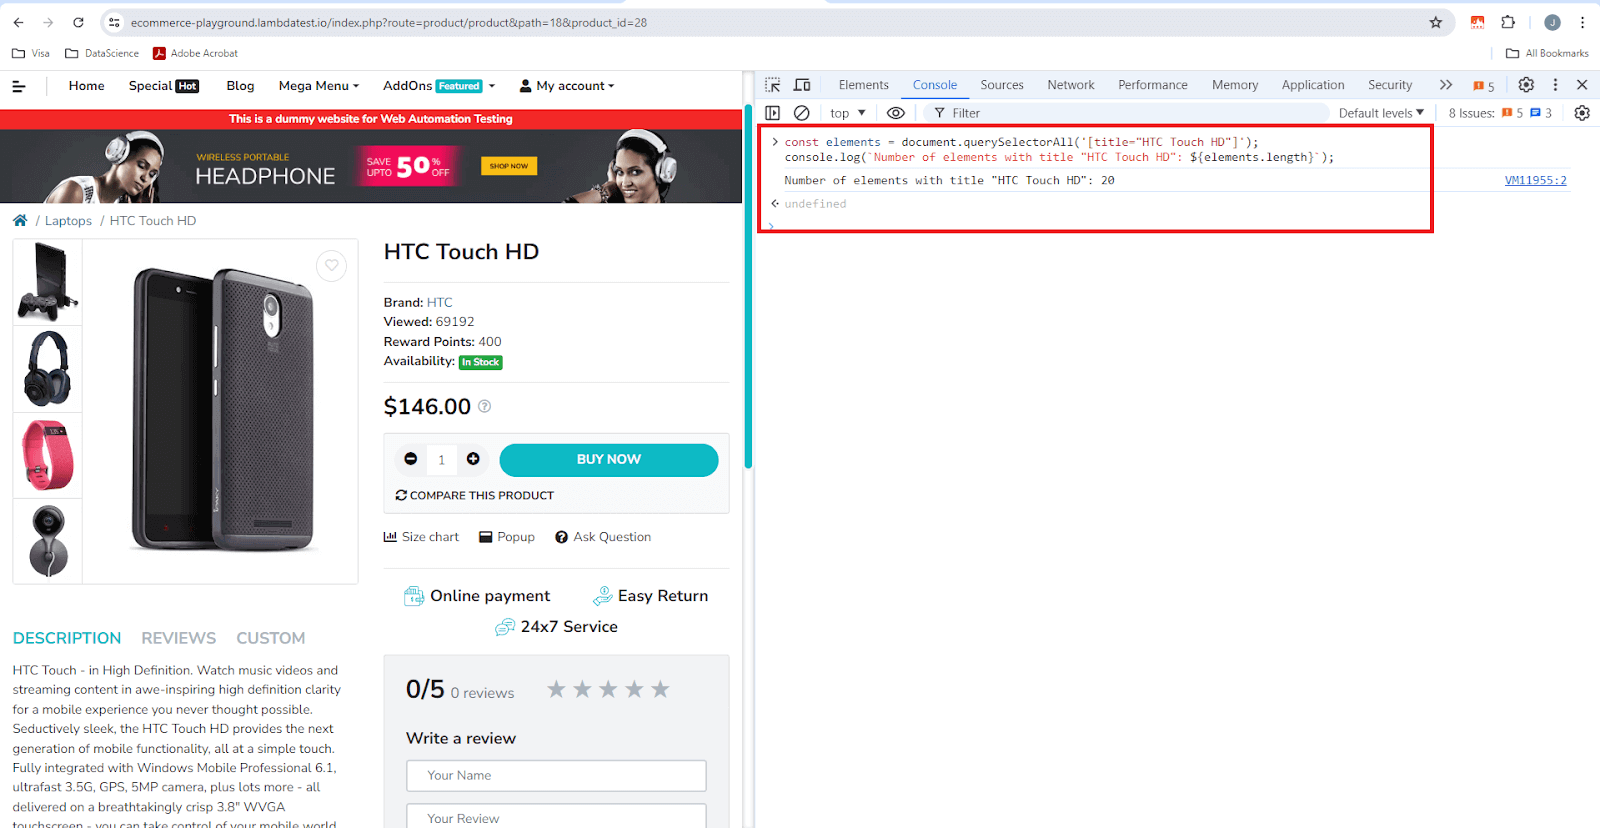The width and height of the screenshot is (1600, 828).
Task: Decrease product quantity with minus icon
Action: (410, 459)
